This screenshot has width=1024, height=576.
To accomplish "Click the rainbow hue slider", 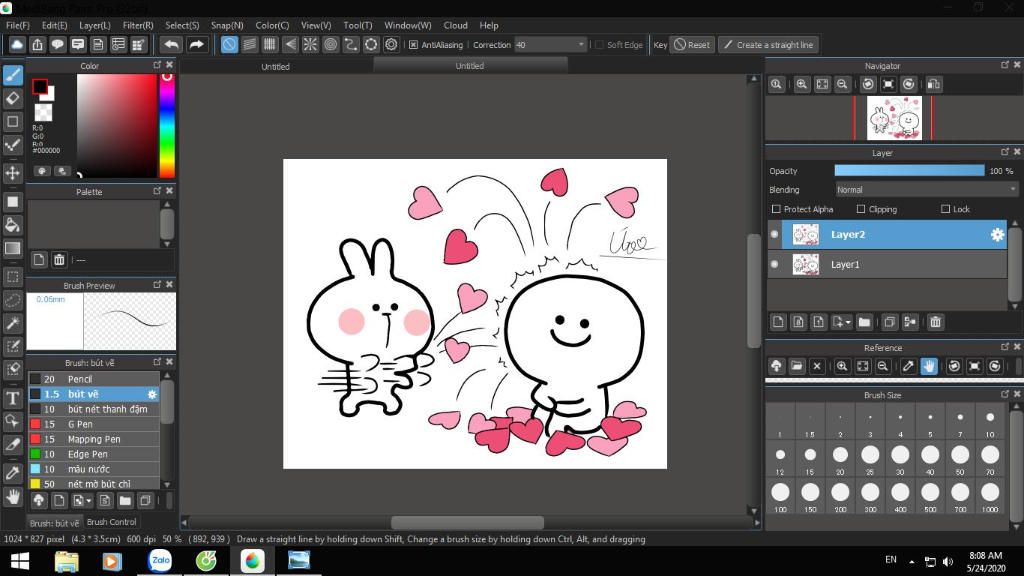I will (x=167, y=125).
